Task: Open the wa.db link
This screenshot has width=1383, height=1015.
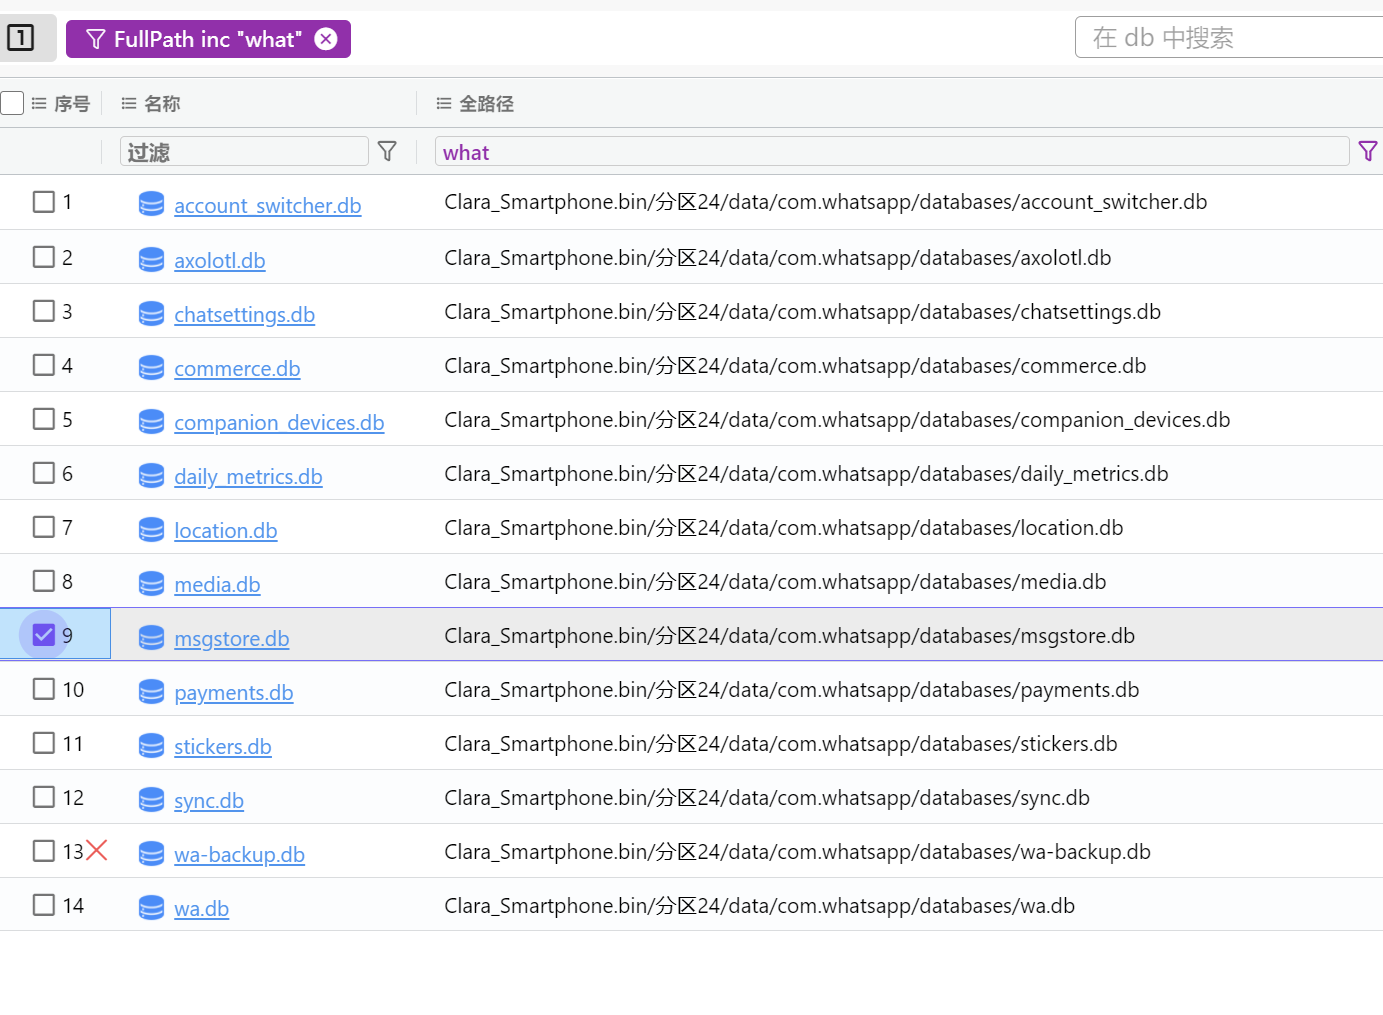Action: click(201, 908)
